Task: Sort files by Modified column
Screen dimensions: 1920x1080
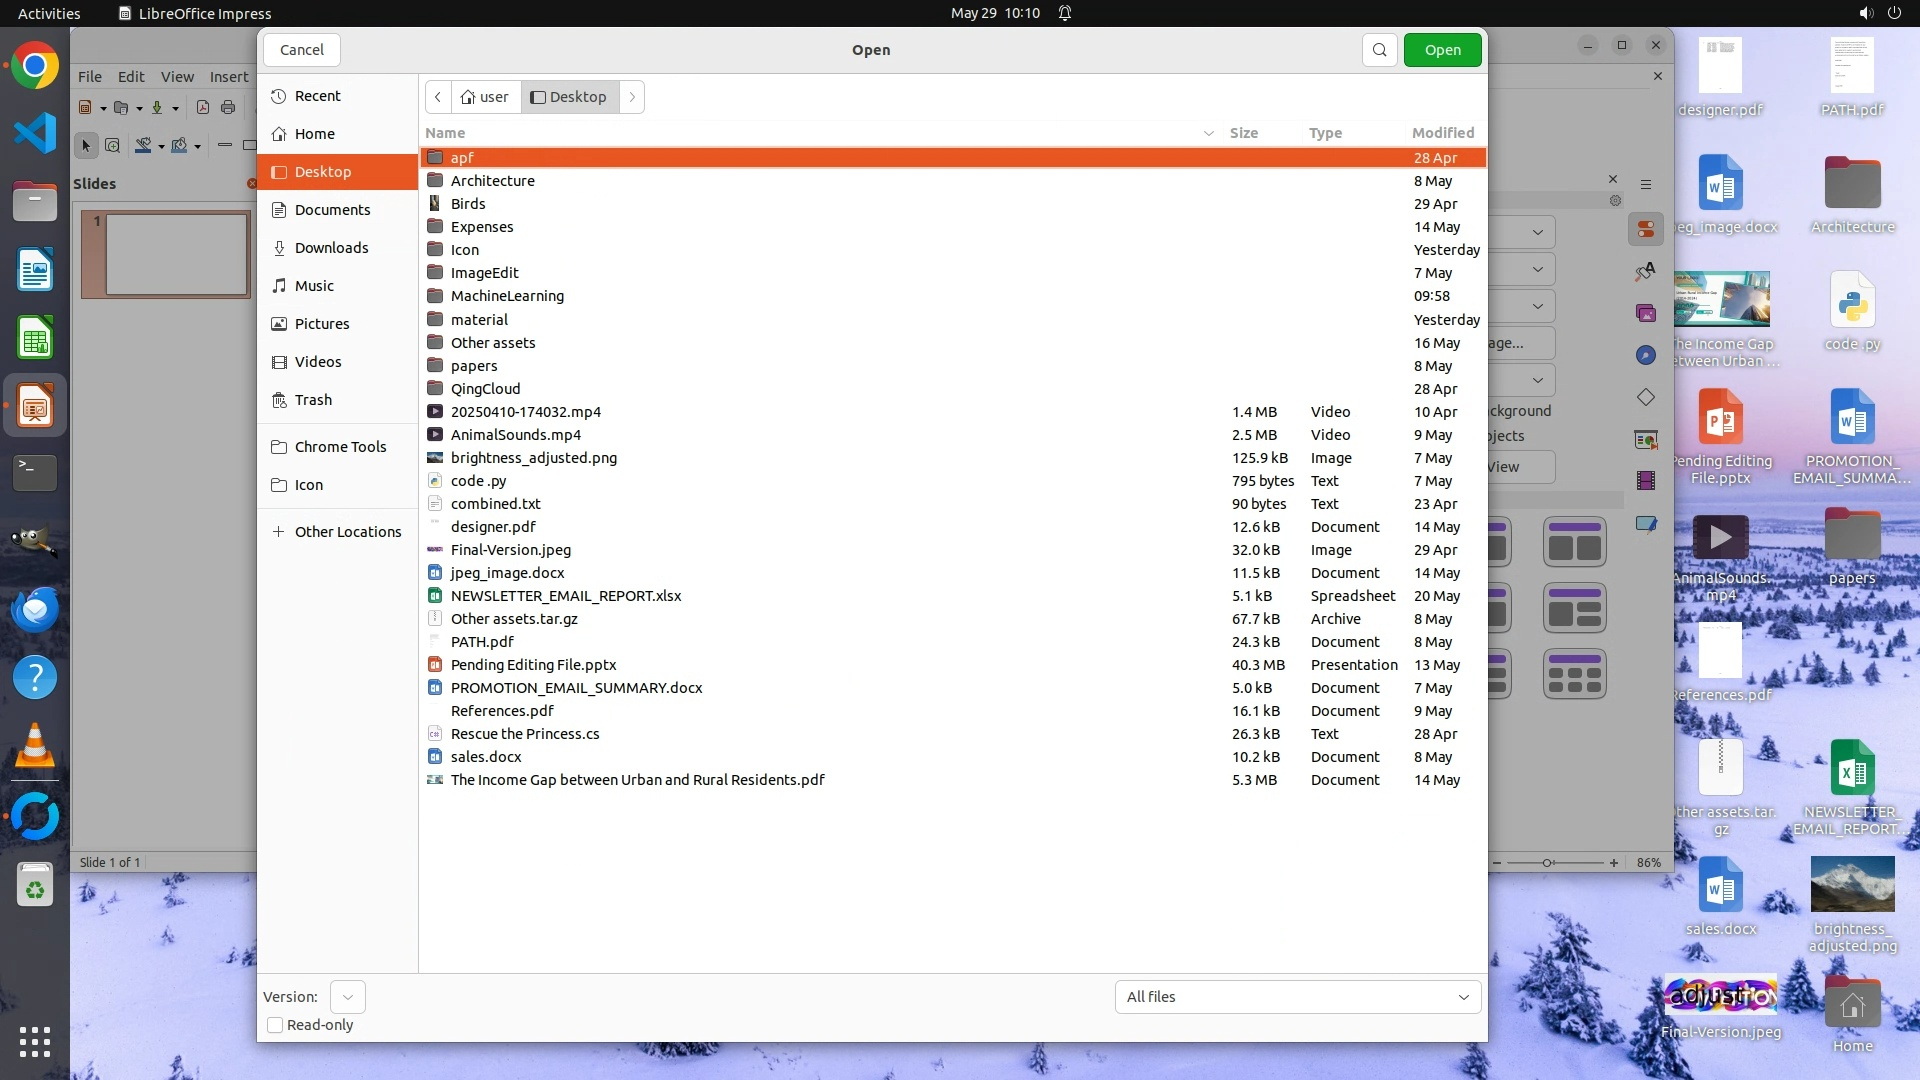Action: click(1442, 133)
